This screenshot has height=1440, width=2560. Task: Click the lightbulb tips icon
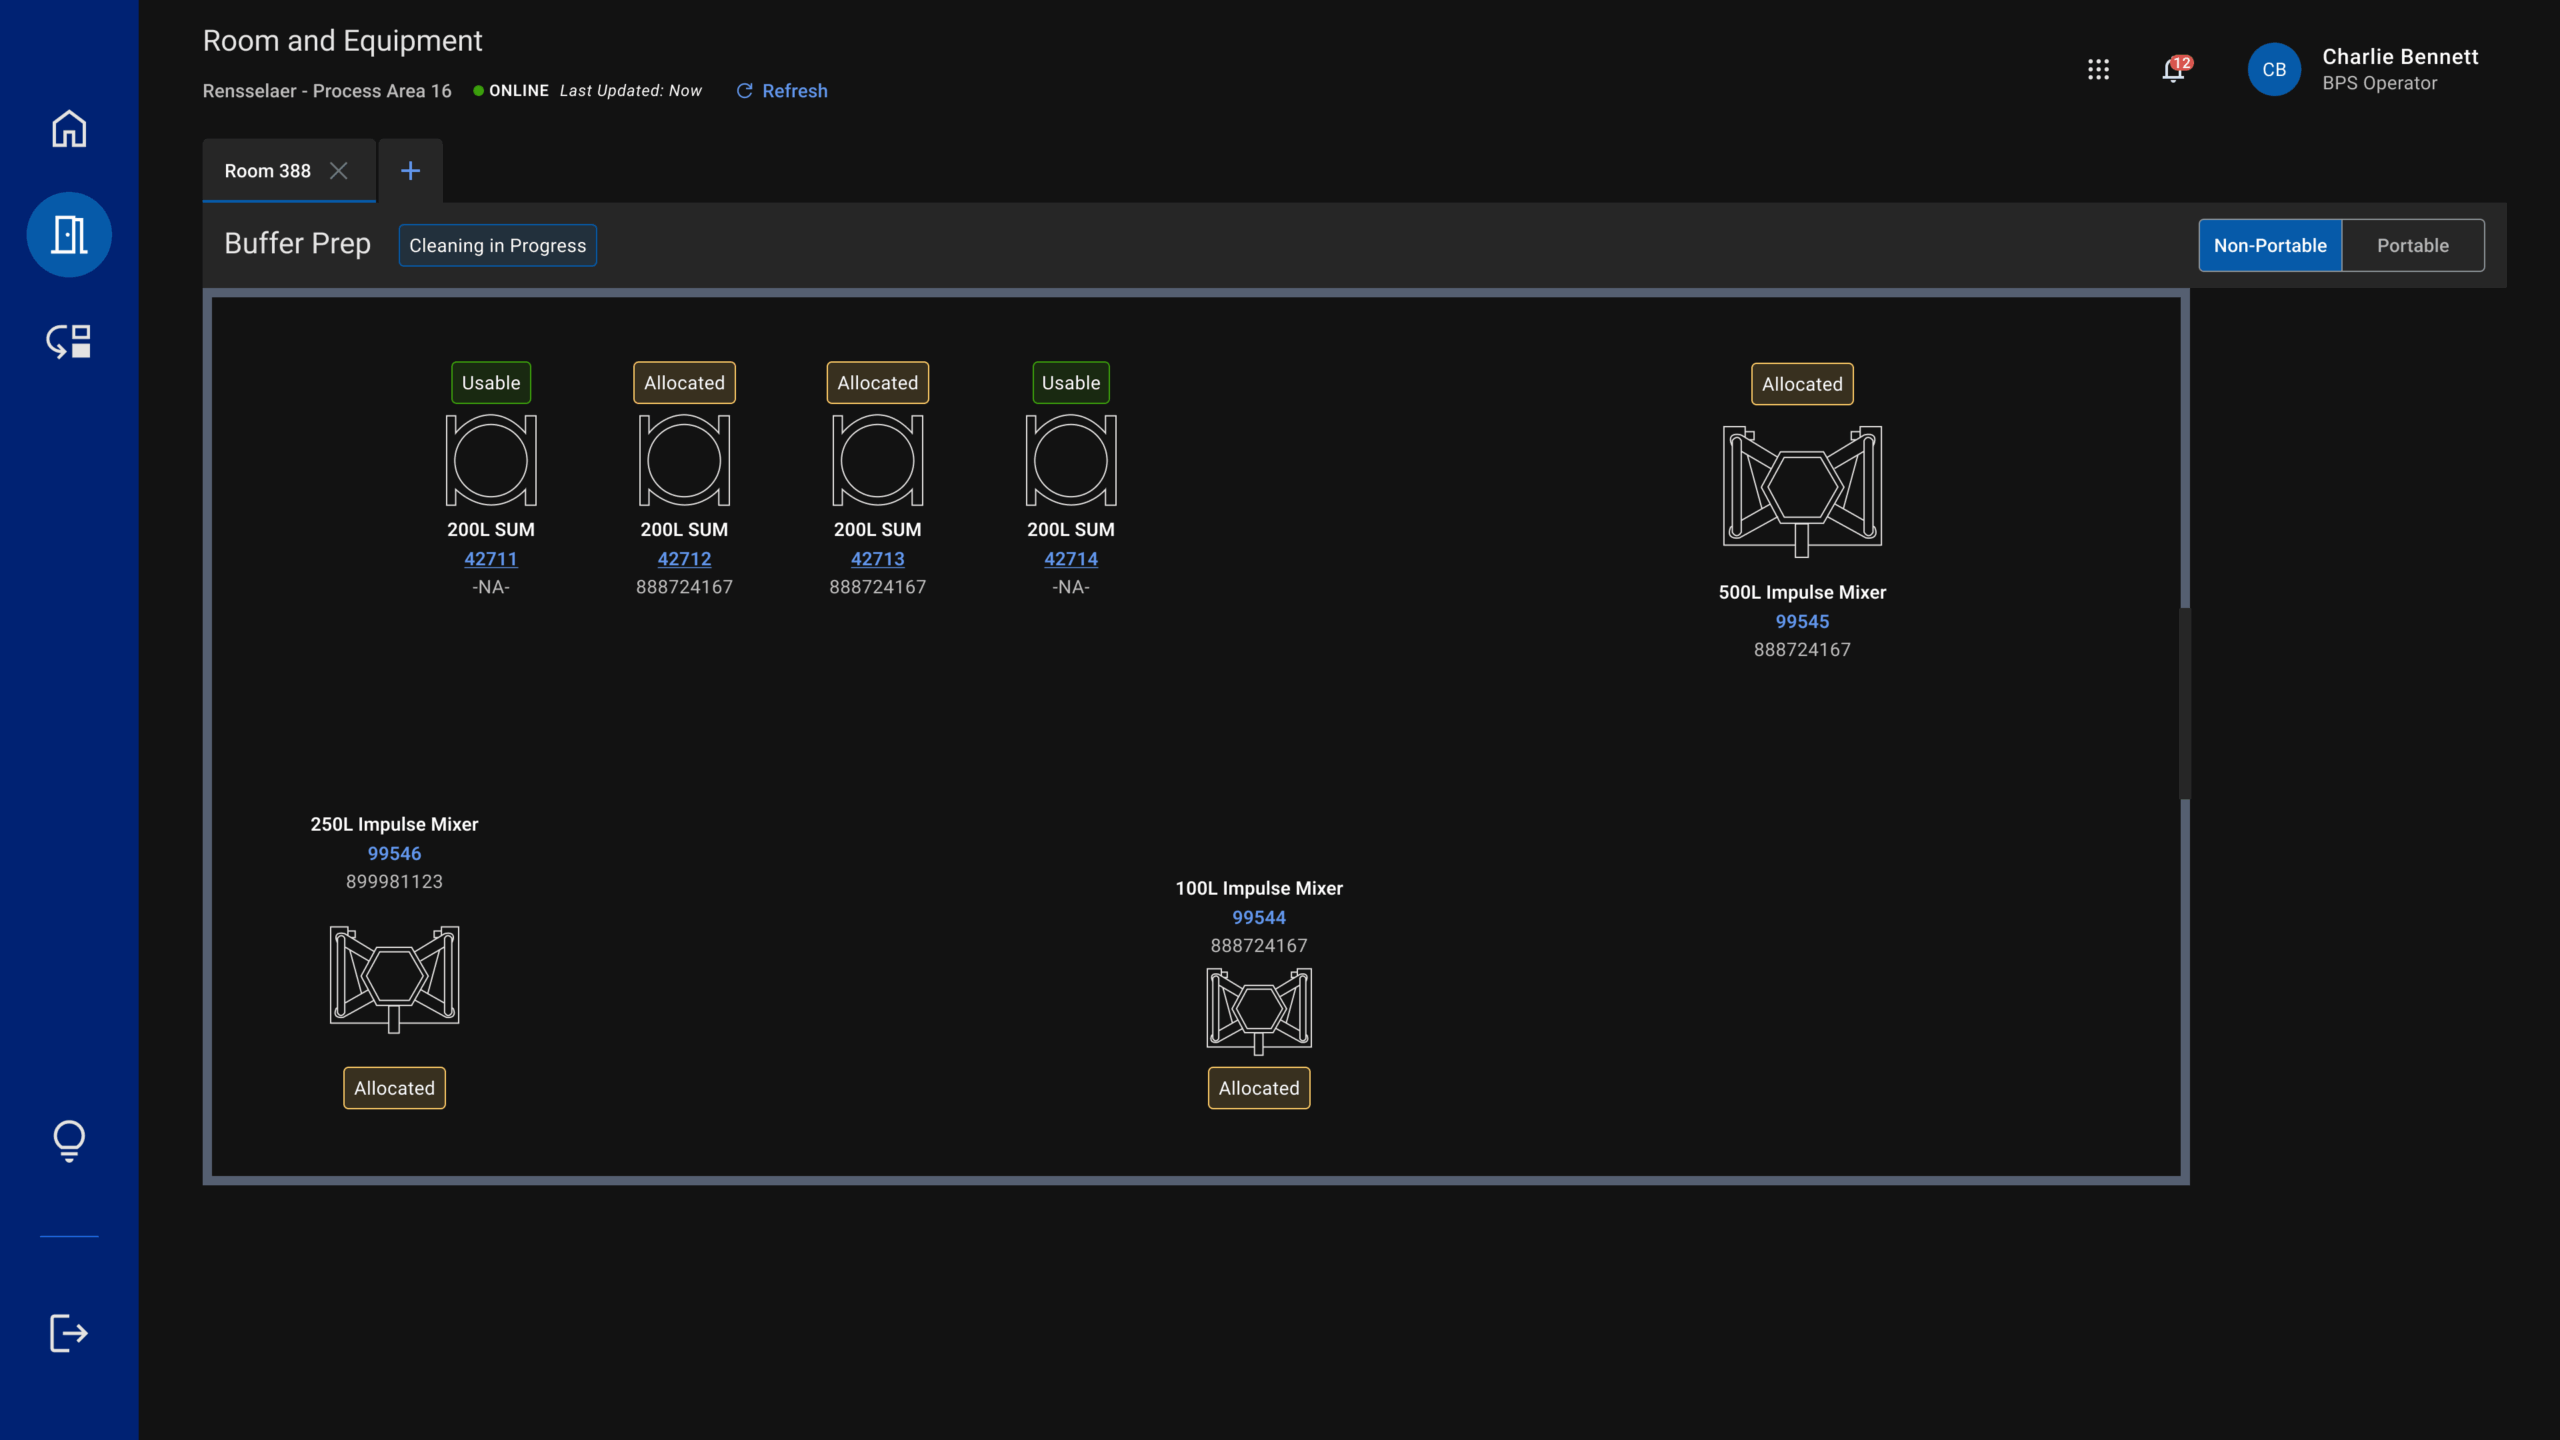click(69, 1140)
